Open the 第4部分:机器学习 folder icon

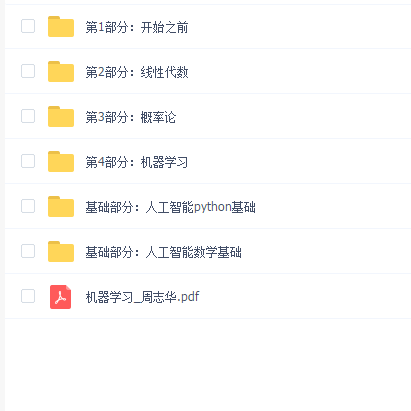click(x=61, y=161)
